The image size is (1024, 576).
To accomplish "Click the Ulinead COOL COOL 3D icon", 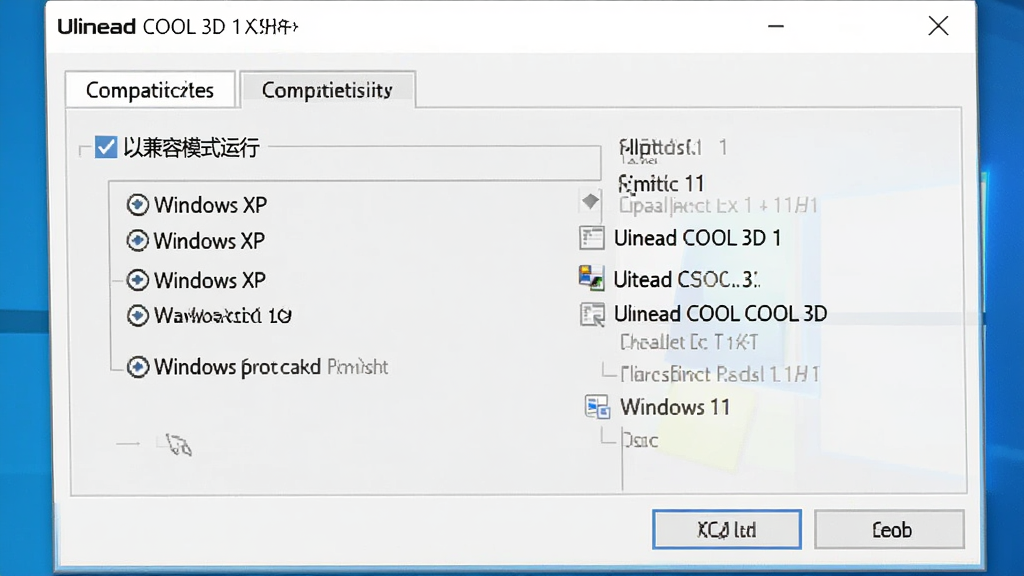I will coord(592,314).
